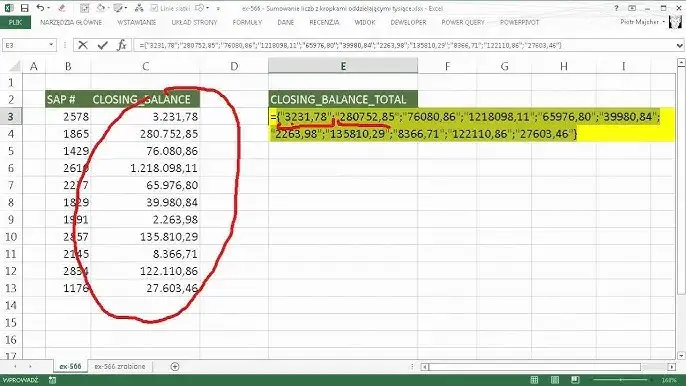Select row 3 header
The image size is (686, 386).
[11, 116]
